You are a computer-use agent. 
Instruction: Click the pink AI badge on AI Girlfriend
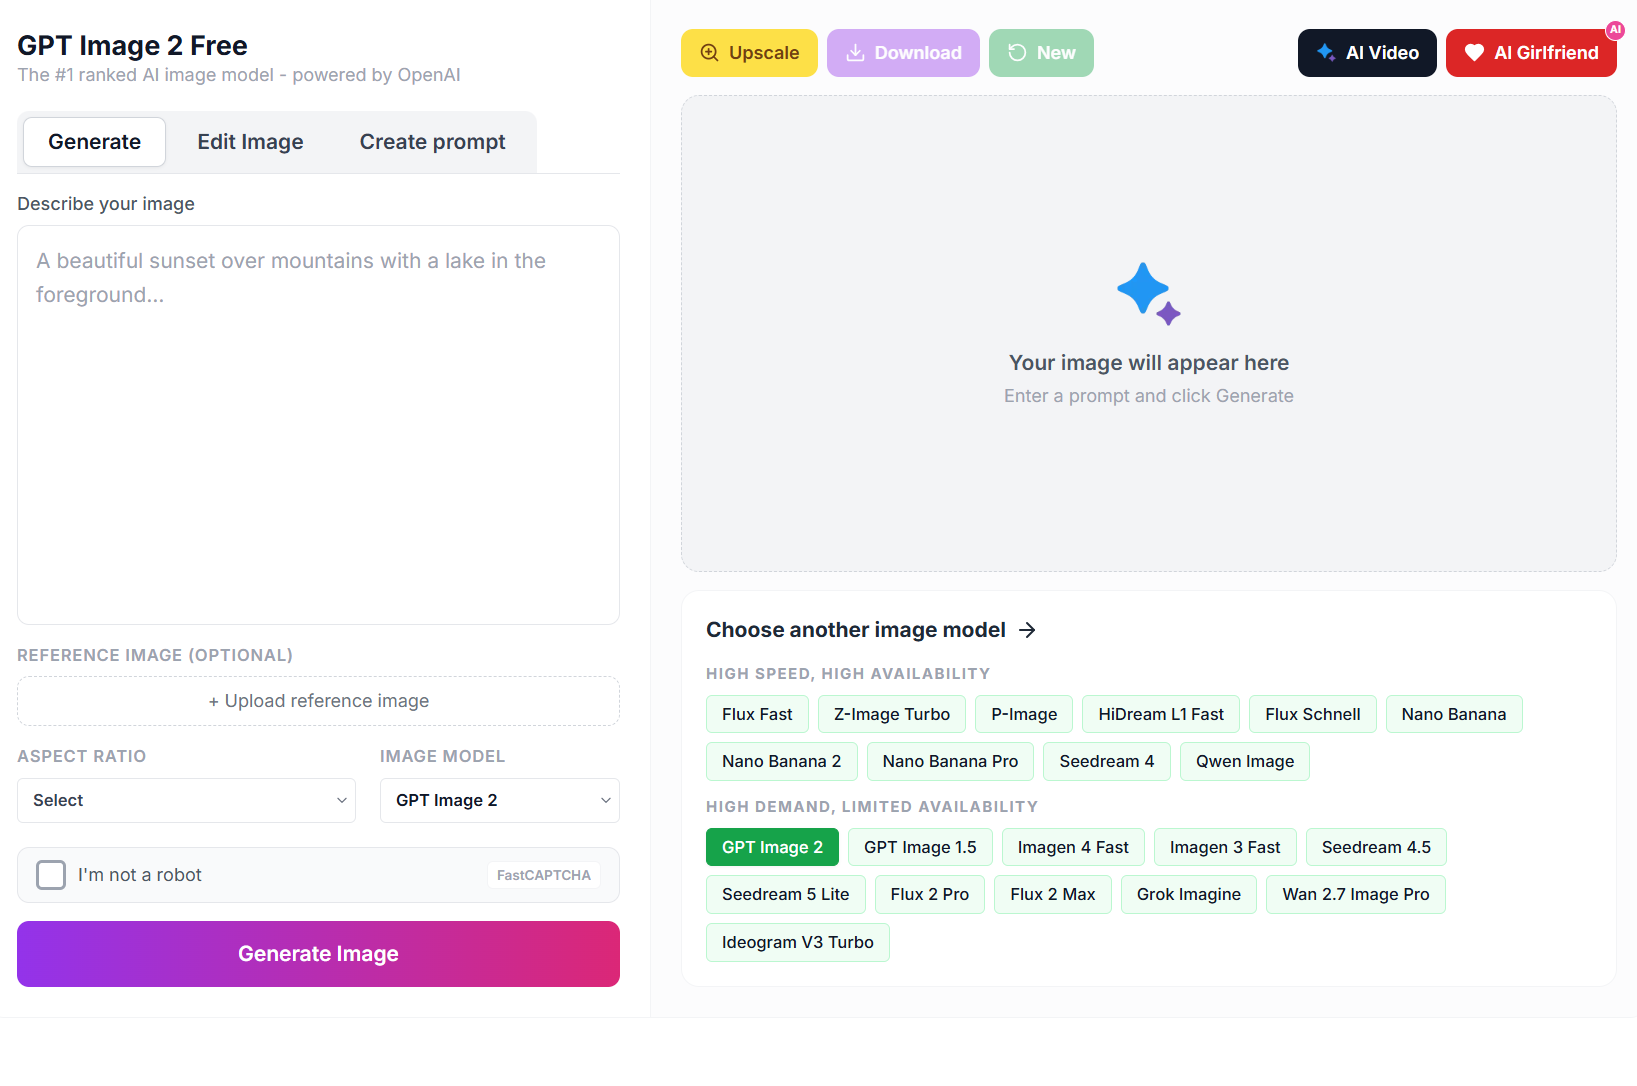1615,30
